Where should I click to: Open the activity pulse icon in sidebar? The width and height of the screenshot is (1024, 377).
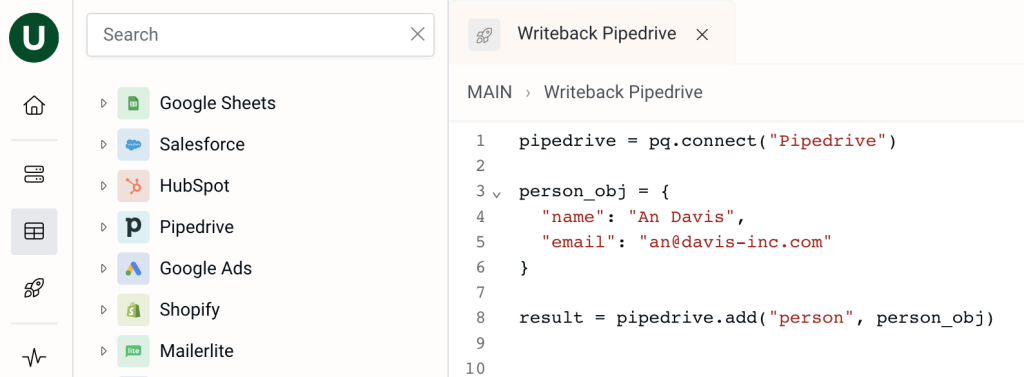(x=34, y=357)
